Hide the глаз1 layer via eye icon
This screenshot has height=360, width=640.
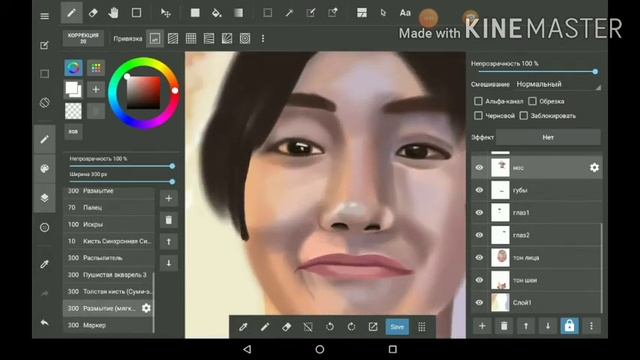pyautogui.click(x=479, y=213)
